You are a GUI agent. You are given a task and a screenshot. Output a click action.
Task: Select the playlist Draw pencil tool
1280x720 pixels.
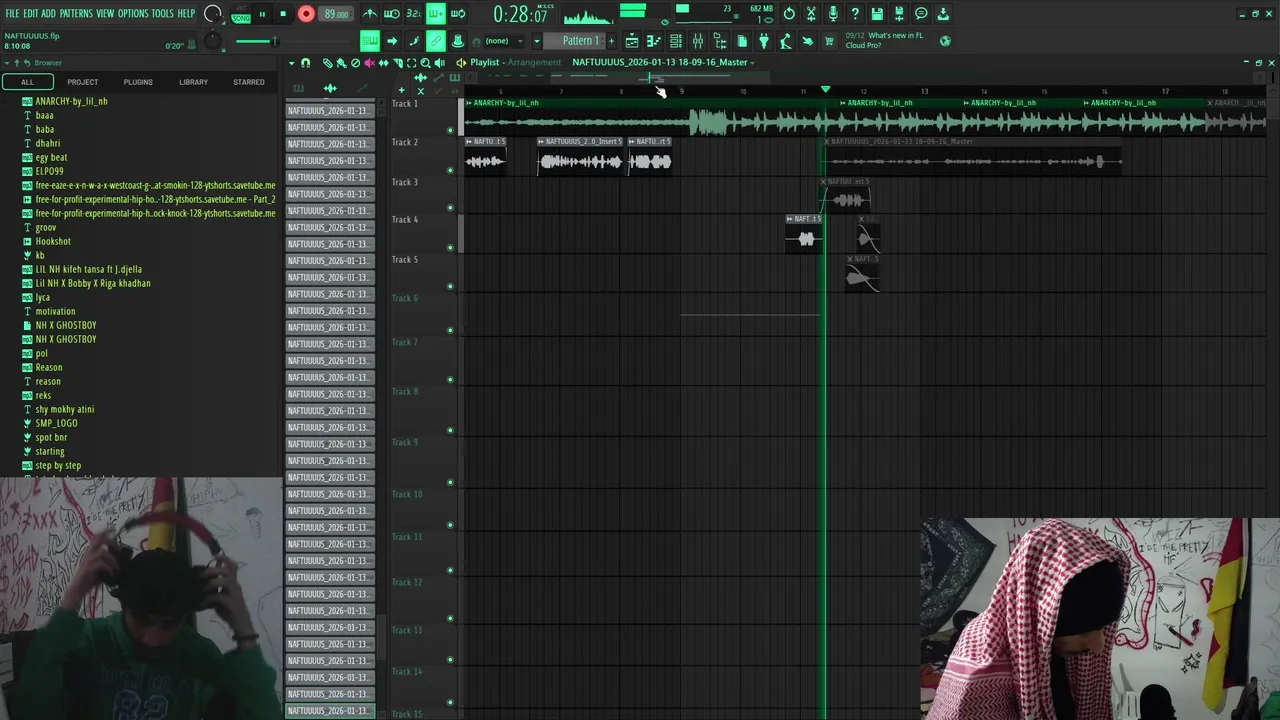coord(327,63)
